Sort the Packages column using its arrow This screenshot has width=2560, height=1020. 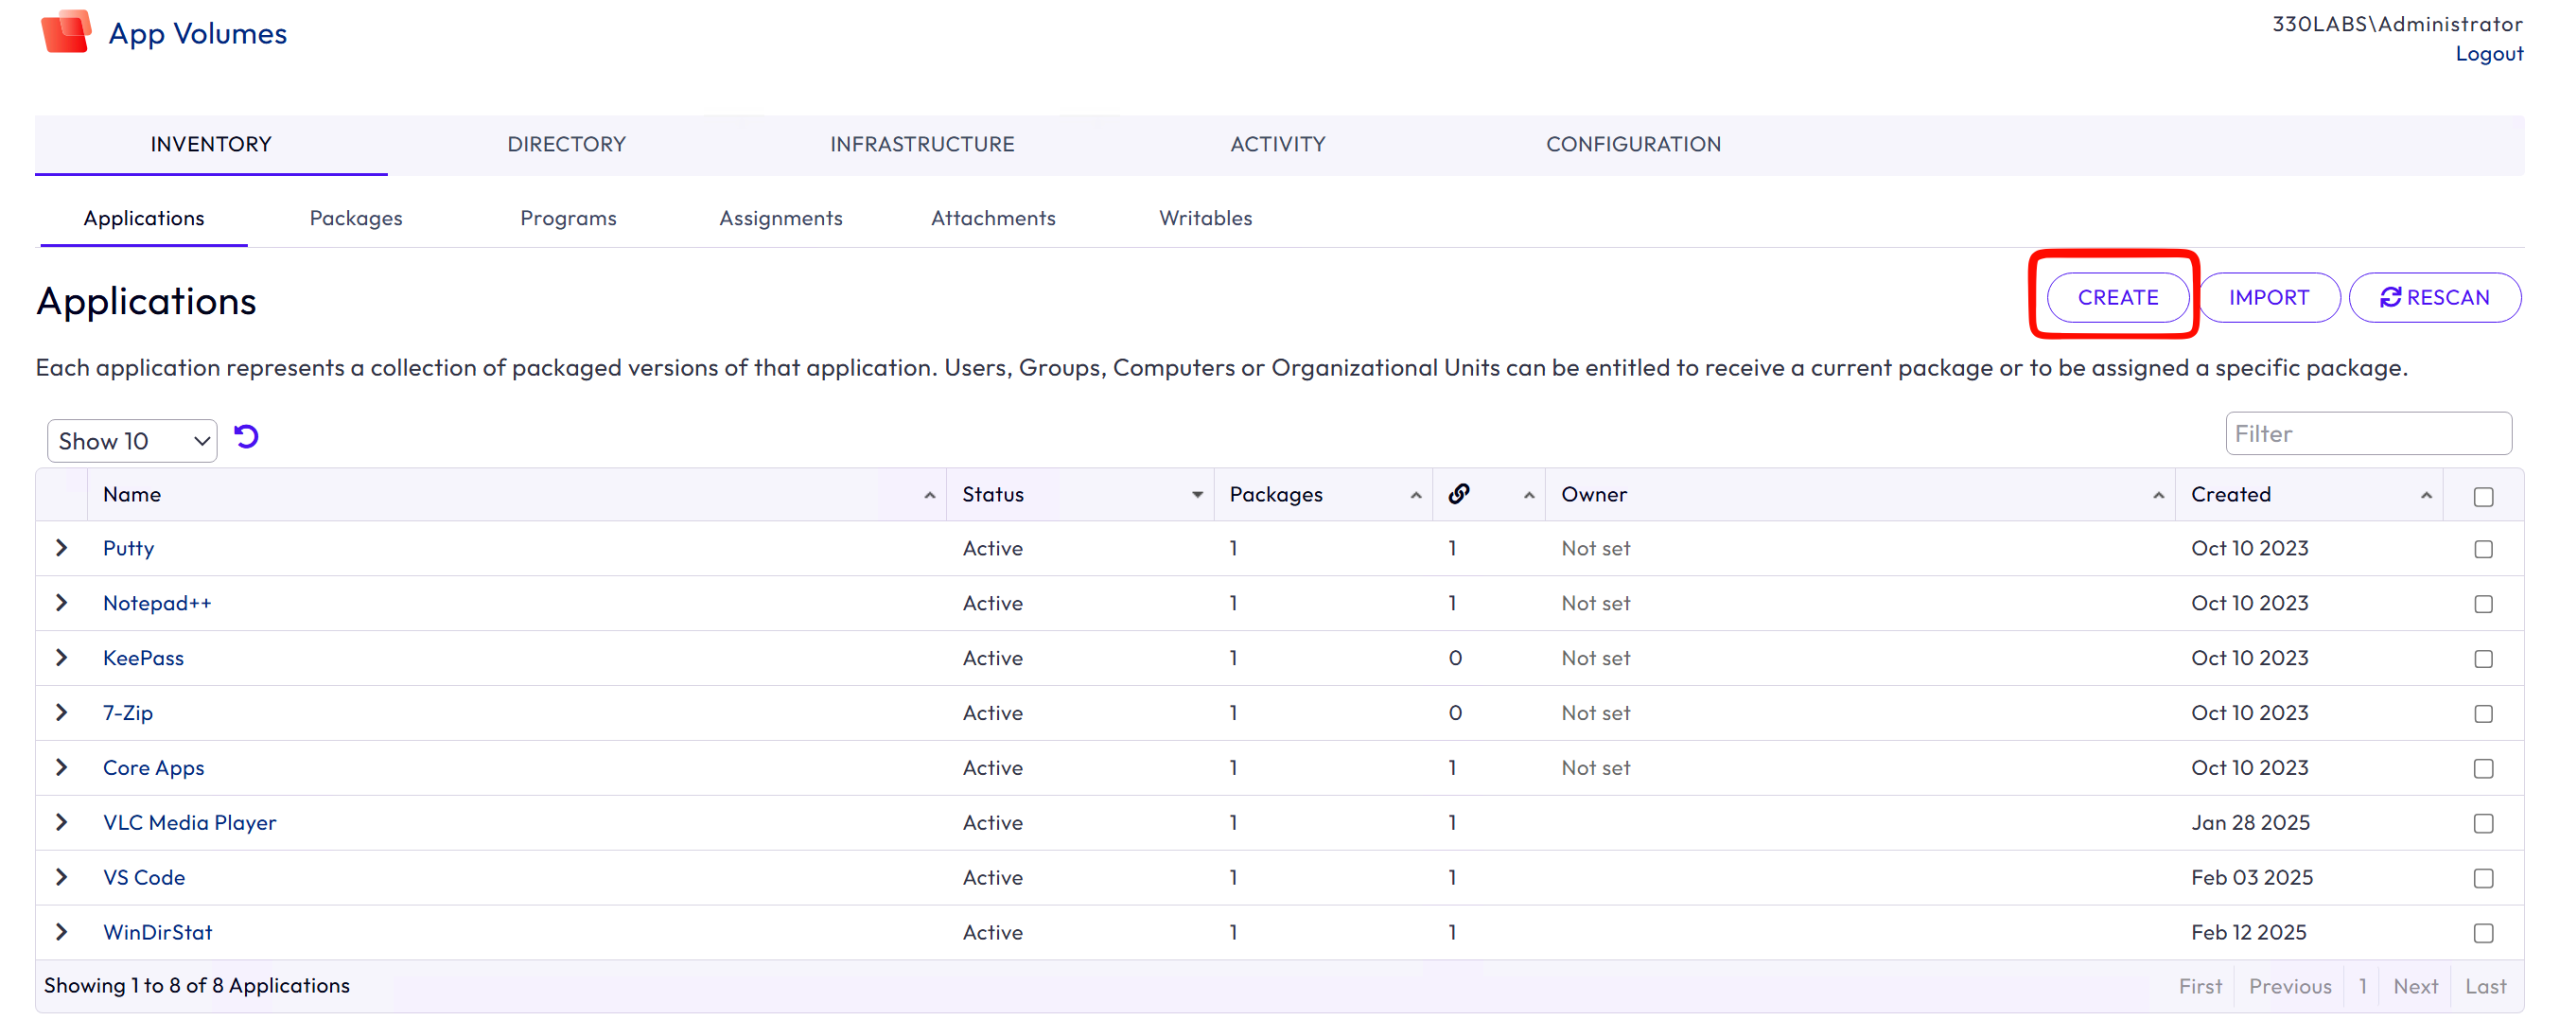pos(1416,495)
